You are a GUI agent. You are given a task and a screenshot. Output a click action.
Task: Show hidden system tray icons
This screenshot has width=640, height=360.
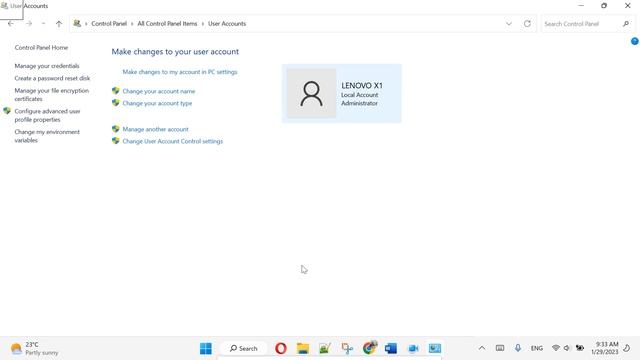[x=482, y=348]
